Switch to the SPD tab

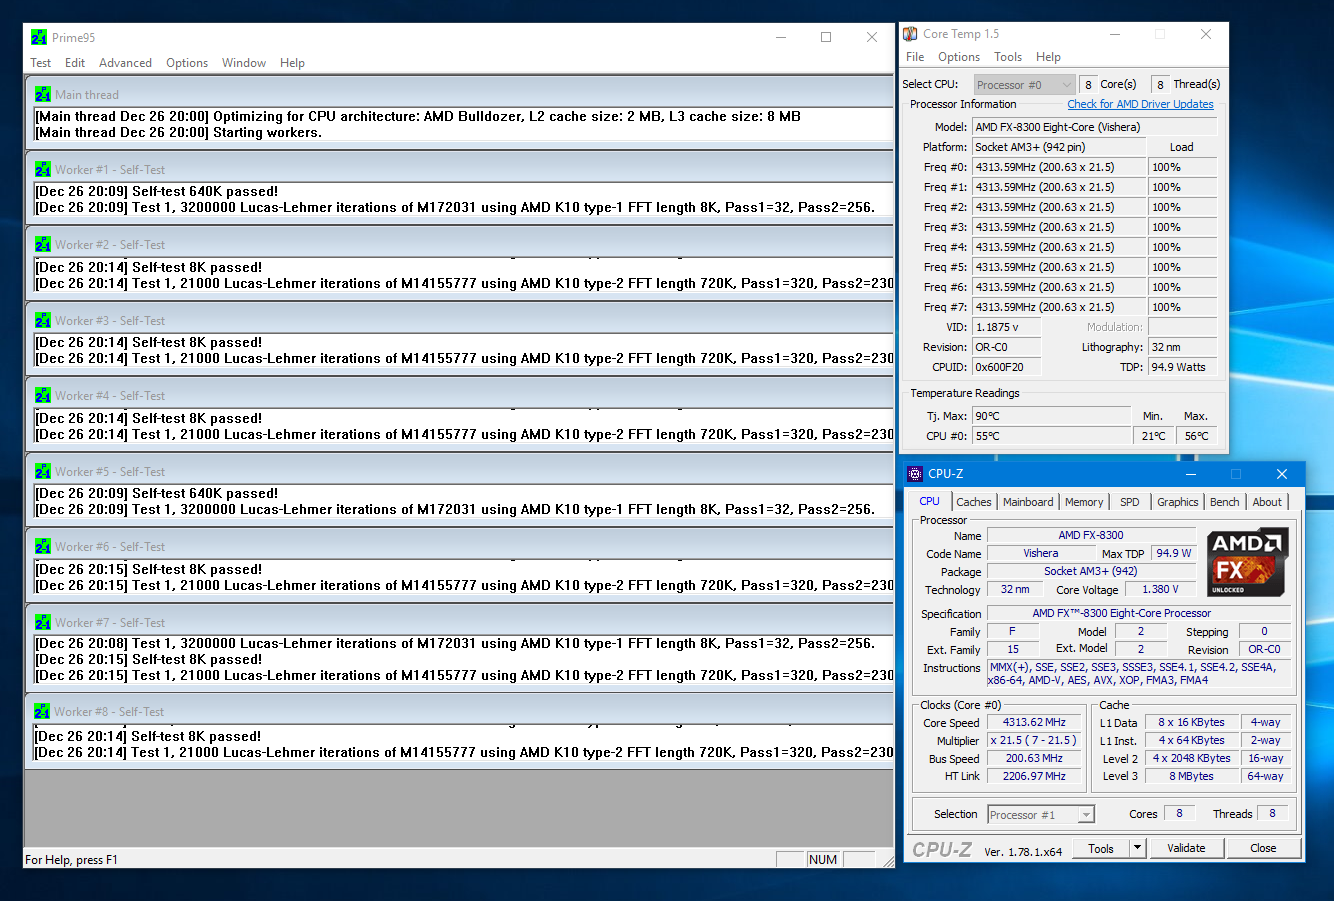[x=1130, y=502]
